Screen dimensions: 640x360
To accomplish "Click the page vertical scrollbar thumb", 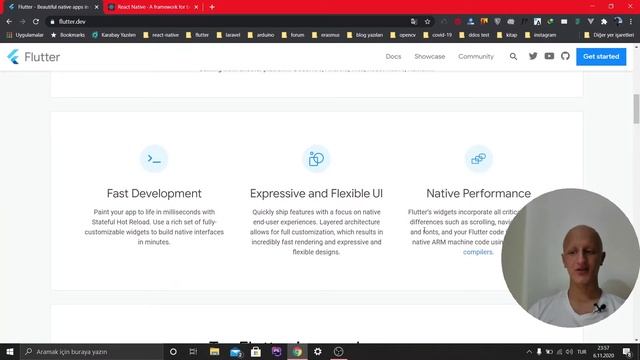I will click(x=636, y=109).
